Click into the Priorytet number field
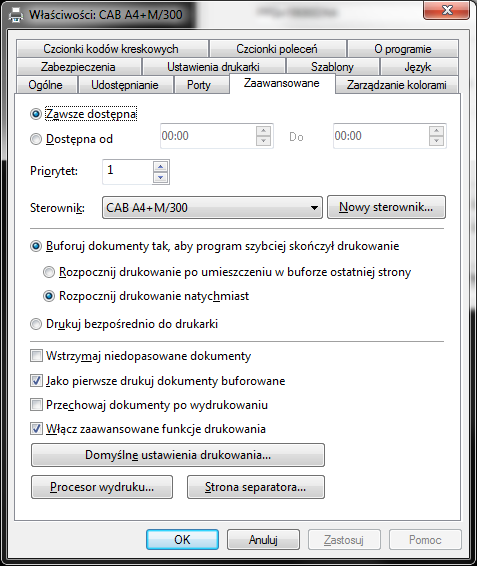Viewport: 477px width, 566px height. (128, 172)
